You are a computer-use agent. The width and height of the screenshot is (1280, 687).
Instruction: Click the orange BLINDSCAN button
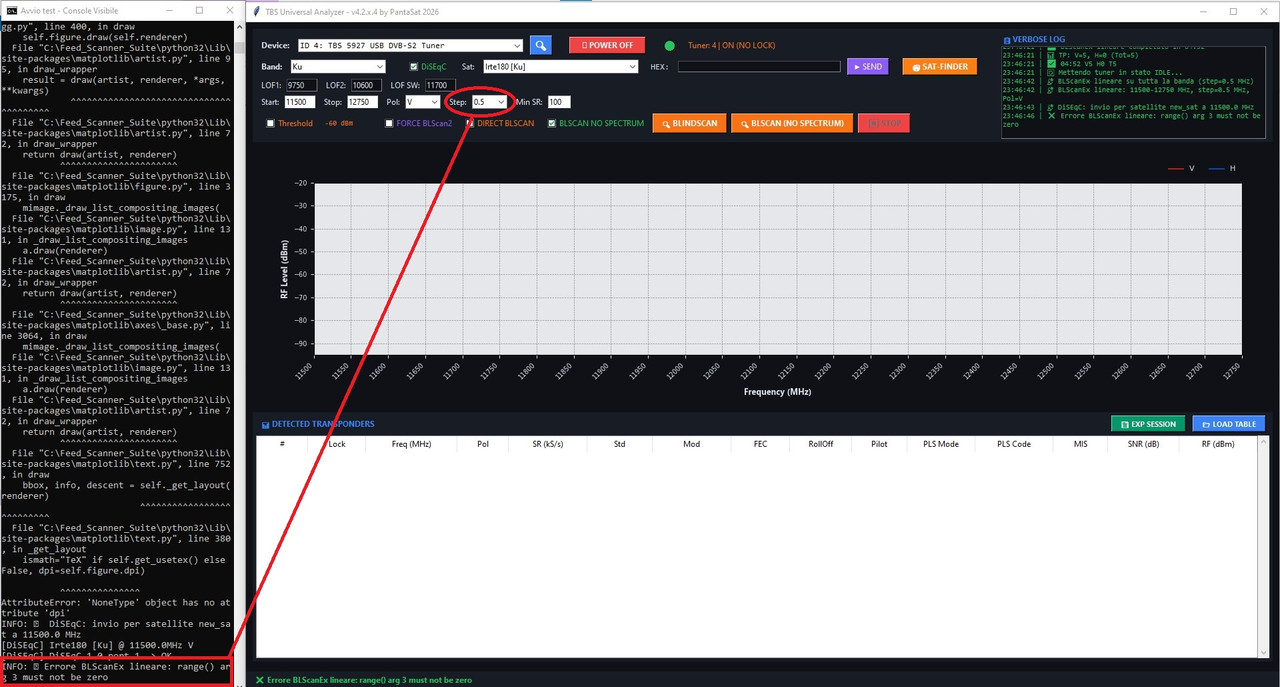[689, 123]
